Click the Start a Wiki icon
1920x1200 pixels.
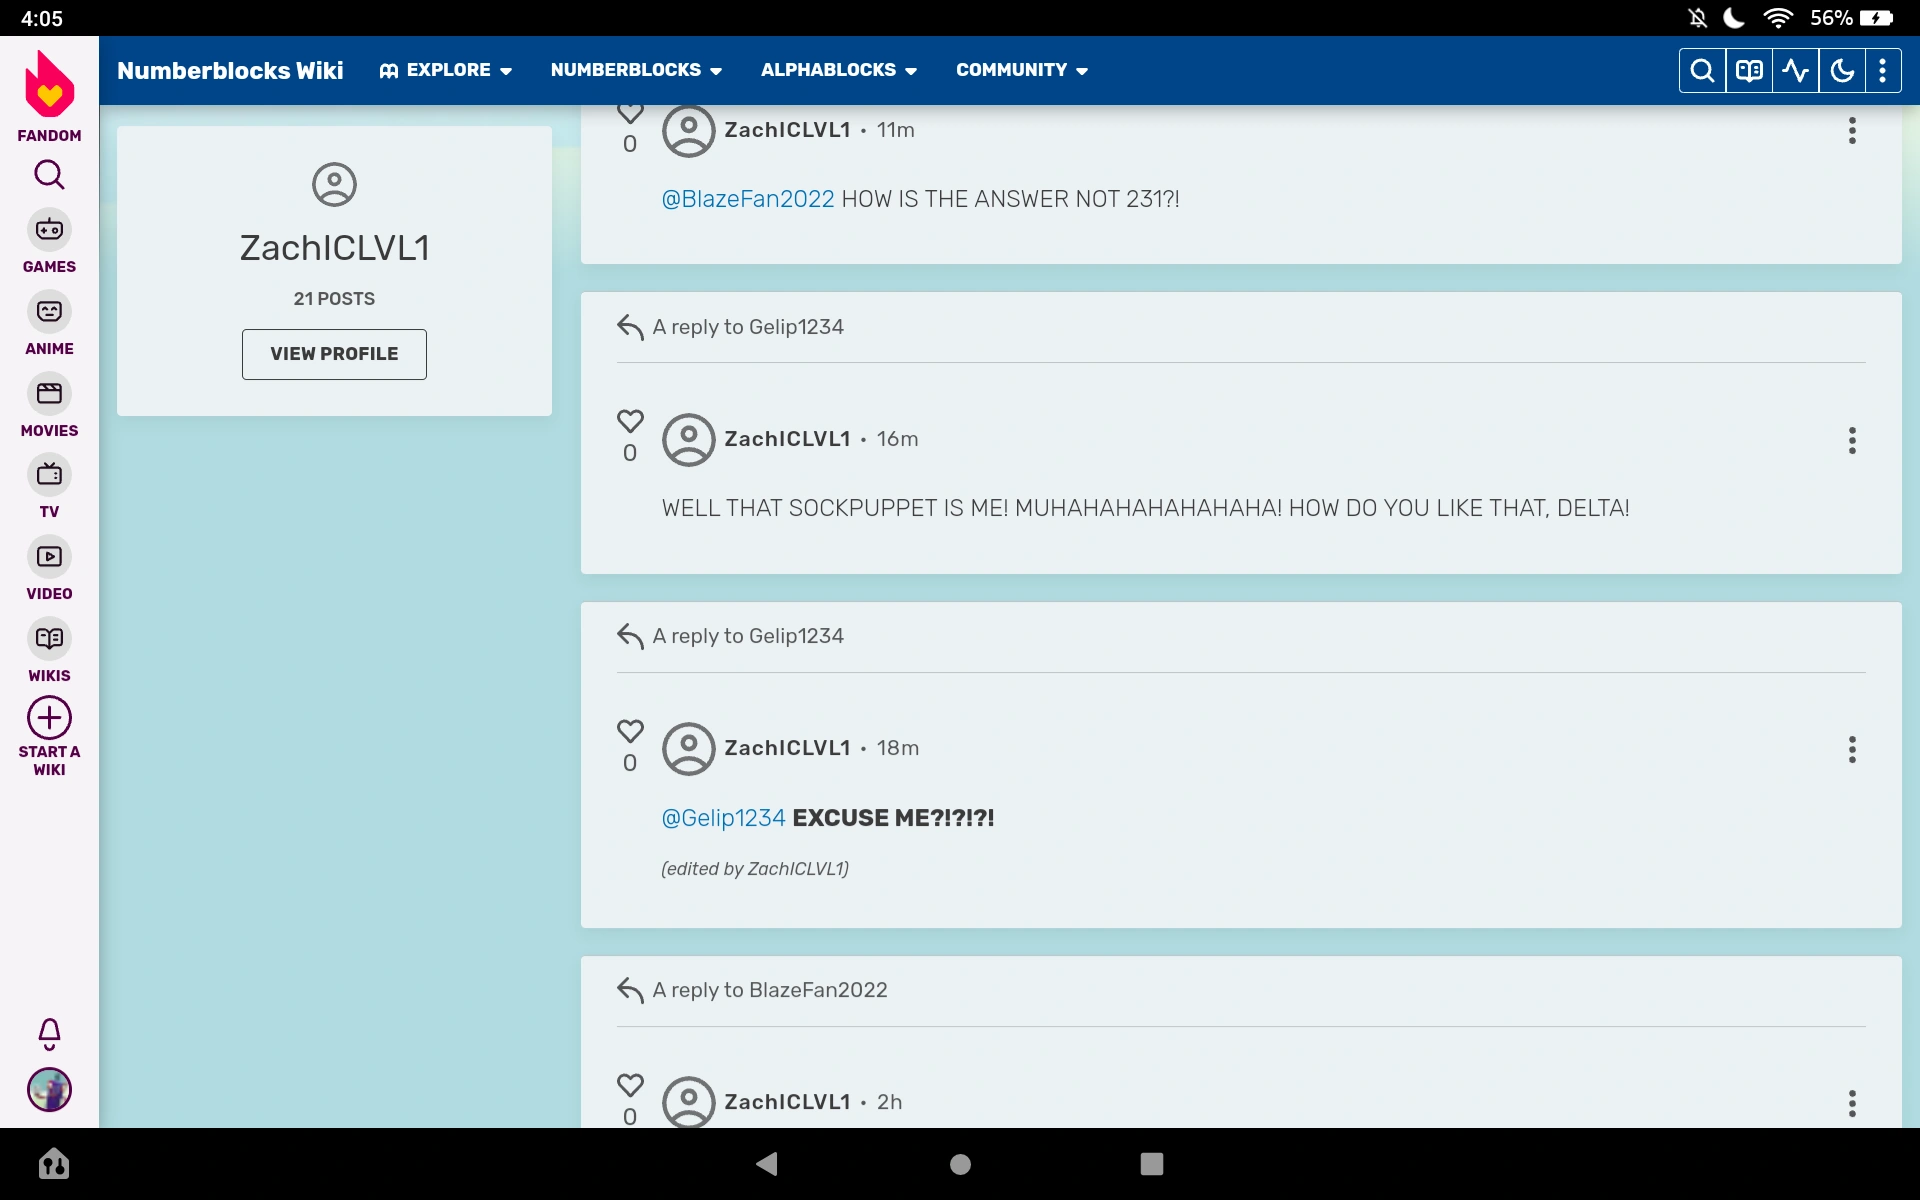[x=49, y=718]
